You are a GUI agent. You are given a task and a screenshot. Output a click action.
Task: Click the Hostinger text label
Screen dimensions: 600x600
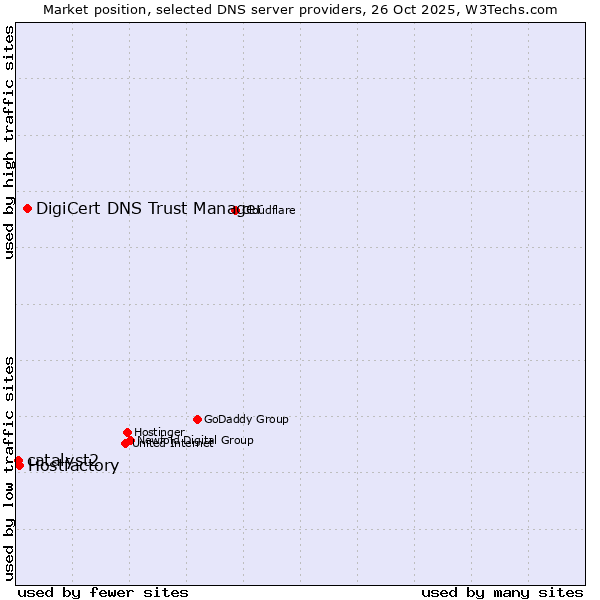(159, 432)
